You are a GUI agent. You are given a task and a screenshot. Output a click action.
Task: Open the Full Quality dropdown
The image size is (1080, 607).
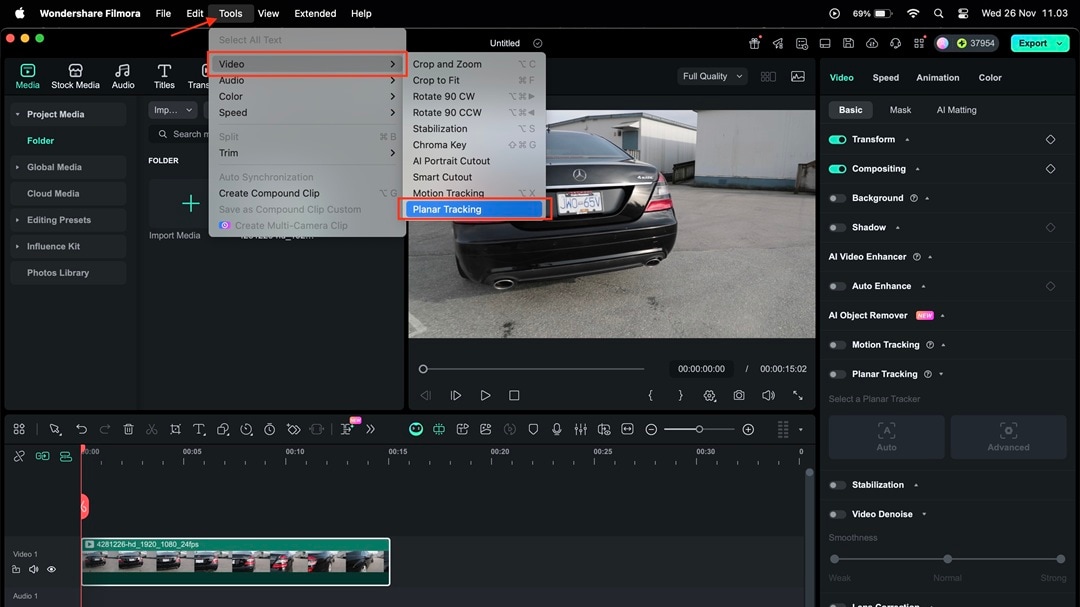[x=711, y=76]
